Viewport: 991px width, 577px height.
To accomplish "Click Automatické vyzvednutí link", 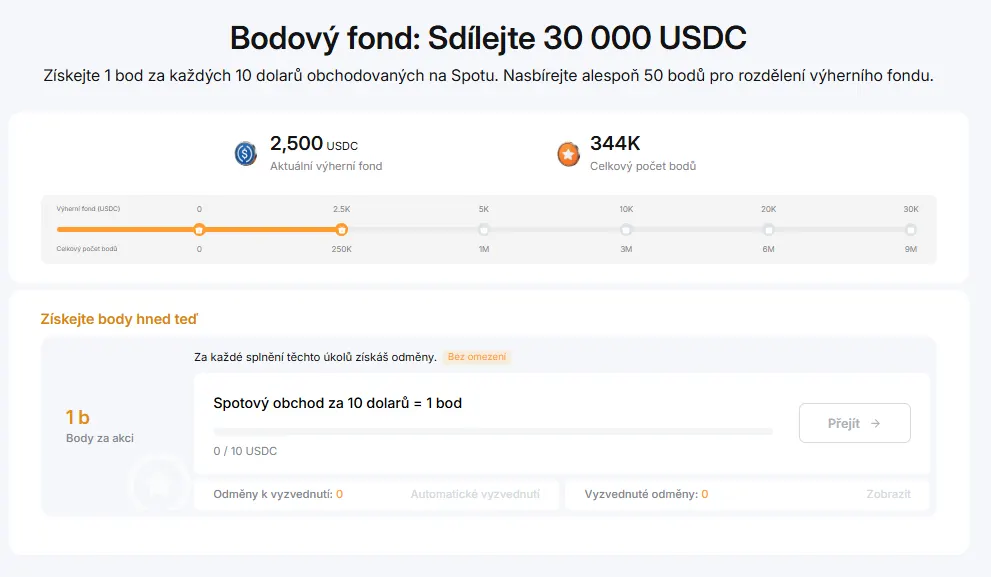I will pos(475,494).
